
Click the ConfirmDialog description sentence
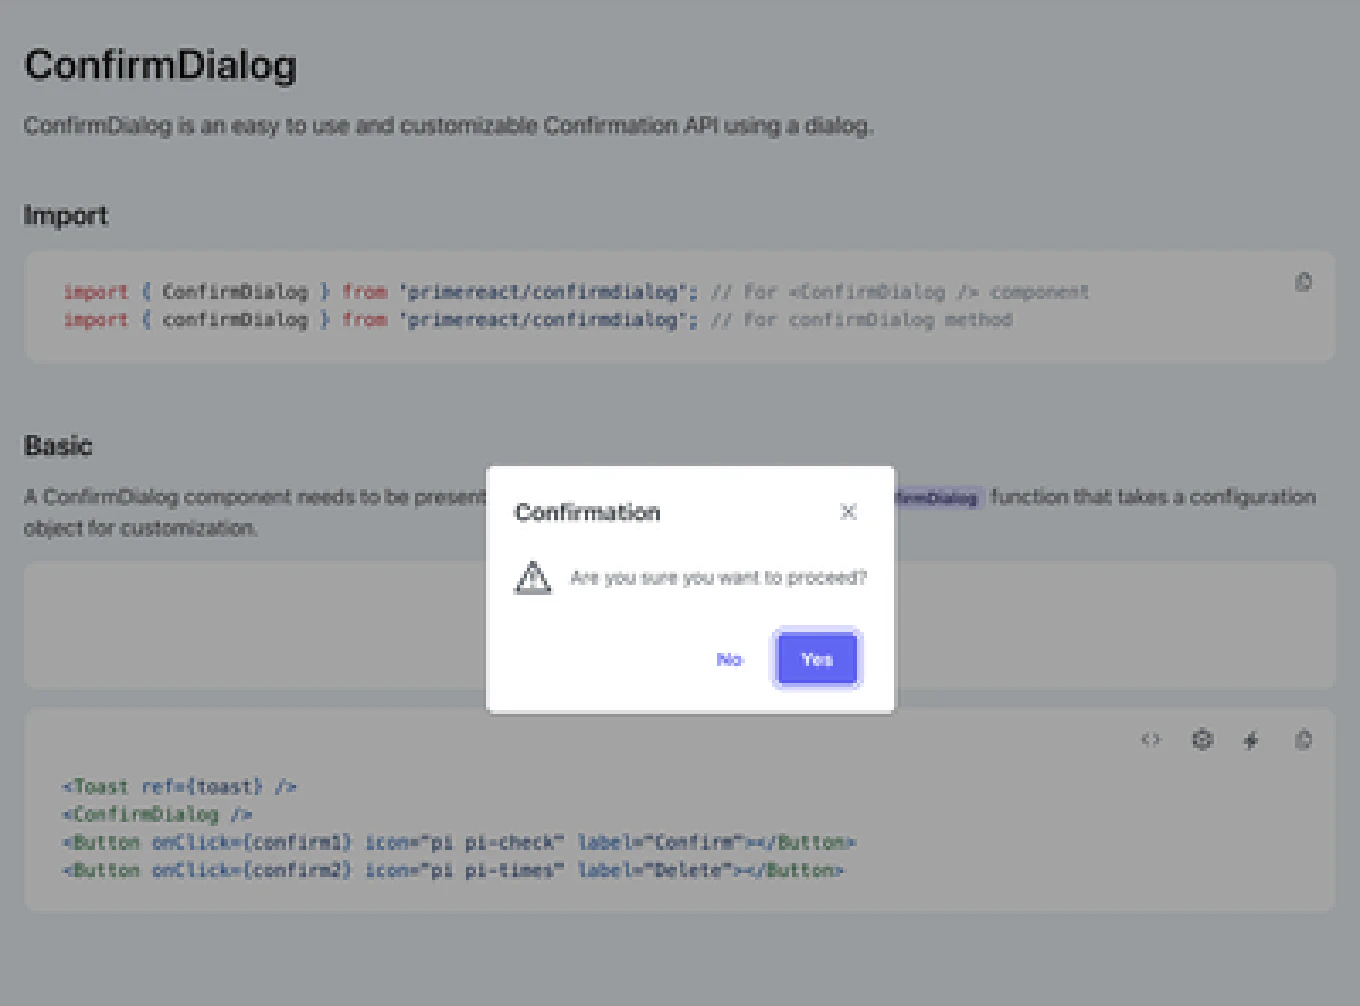coord(448,126)
